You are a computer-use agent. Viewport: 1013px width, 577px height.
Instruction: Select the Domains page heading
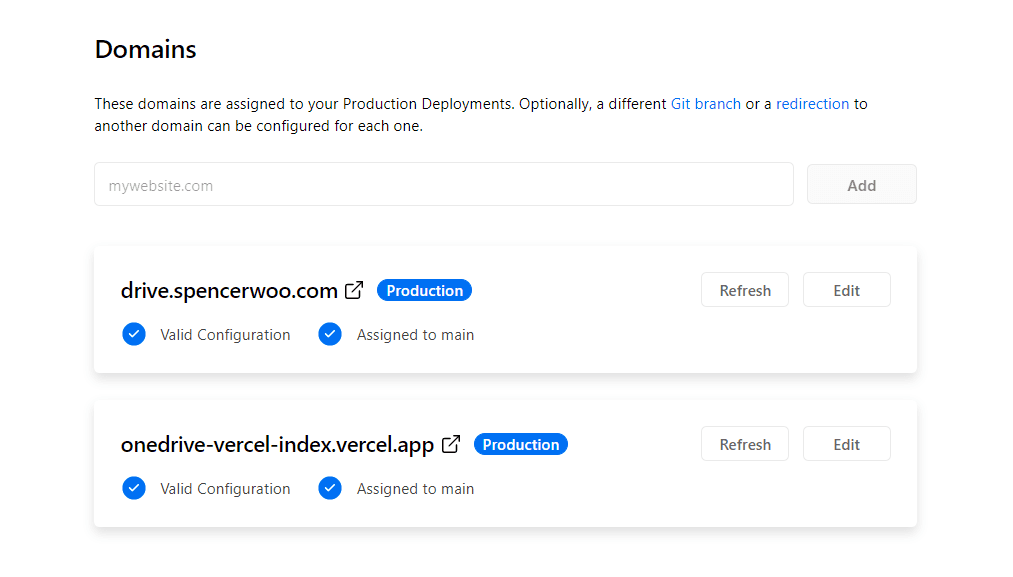145,49
